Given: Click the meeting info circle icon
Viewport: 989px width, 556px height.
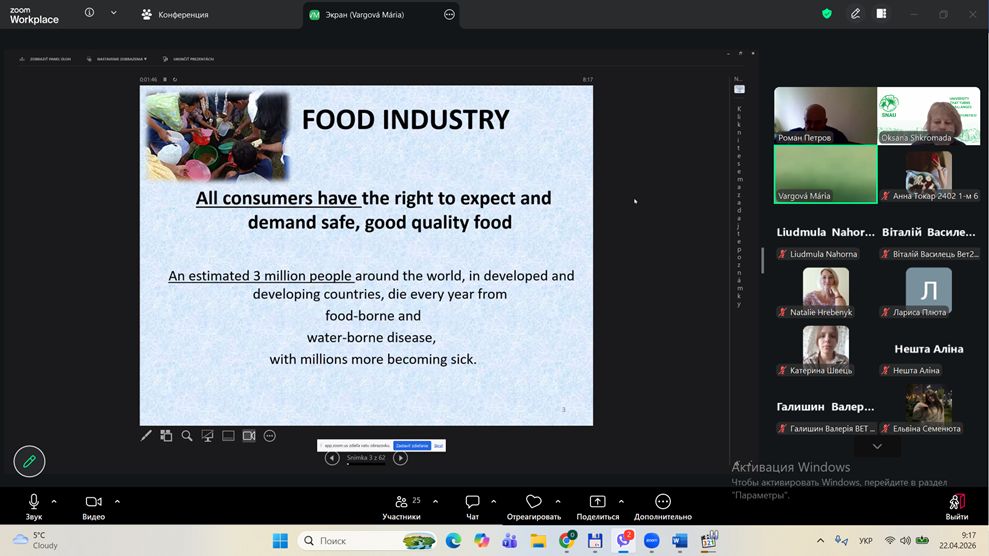Looking at the screenshot, I should coord(90,14).
